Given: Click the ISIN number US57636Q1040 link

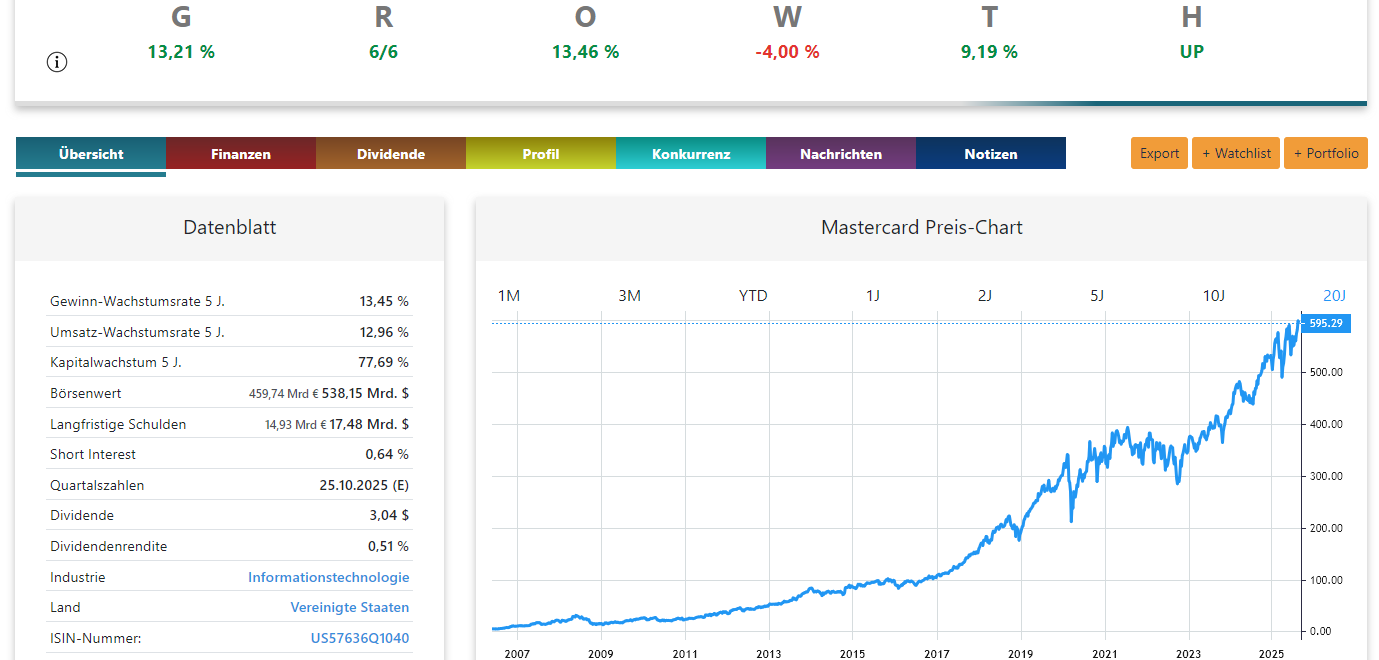Looking at the screenshot, I should tap(359, 638).
